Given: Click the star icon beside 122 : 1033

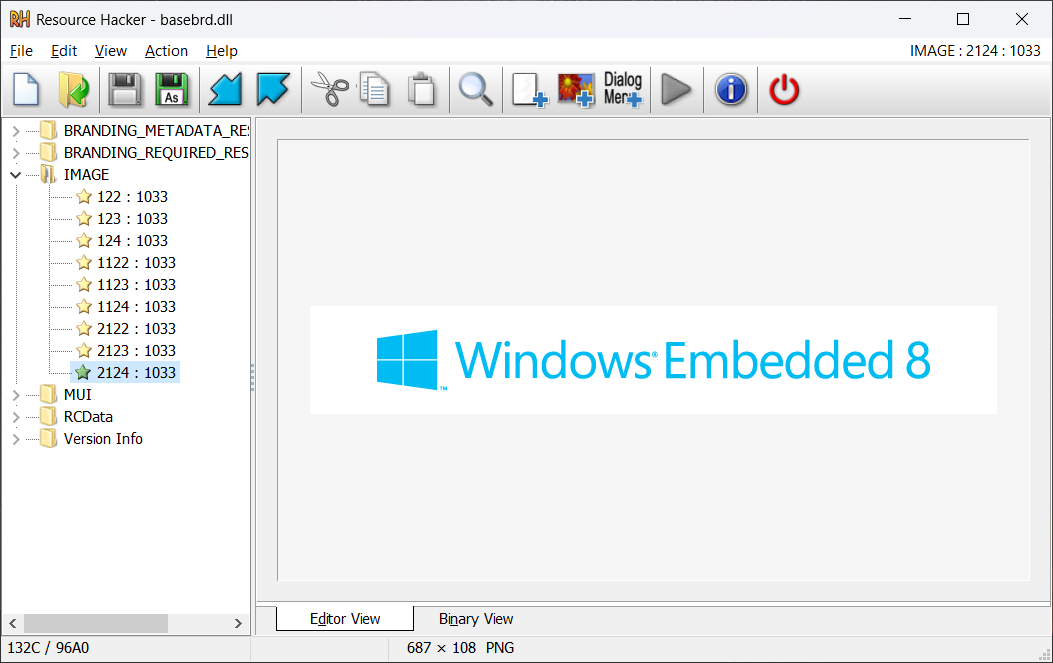Looking at the screenshot, I should (84, 197).
